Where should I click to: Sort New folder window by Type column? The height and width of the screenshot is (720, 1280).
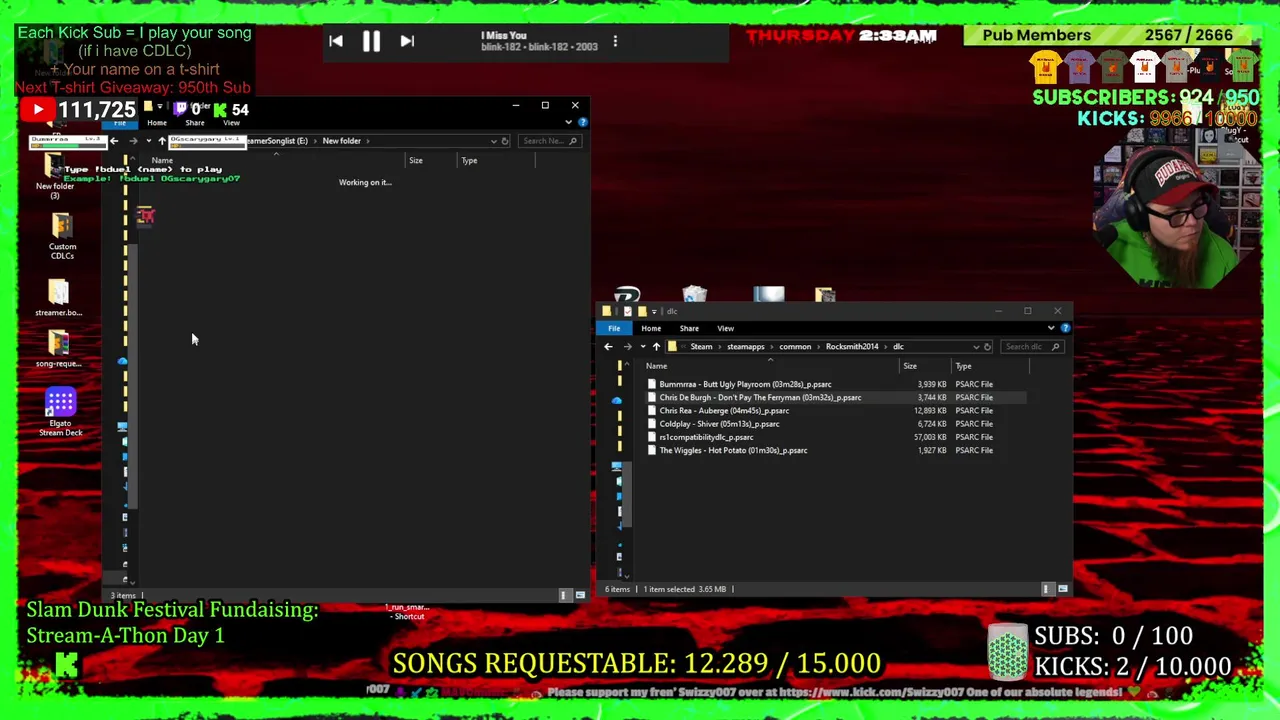[469, 160]
